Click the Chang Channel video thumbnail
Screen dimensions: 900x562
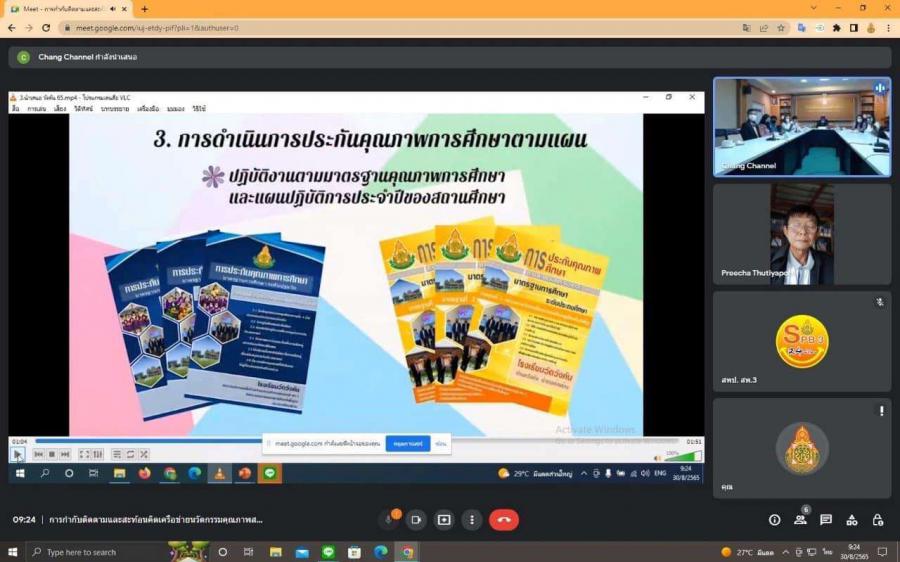pos(801,127)
